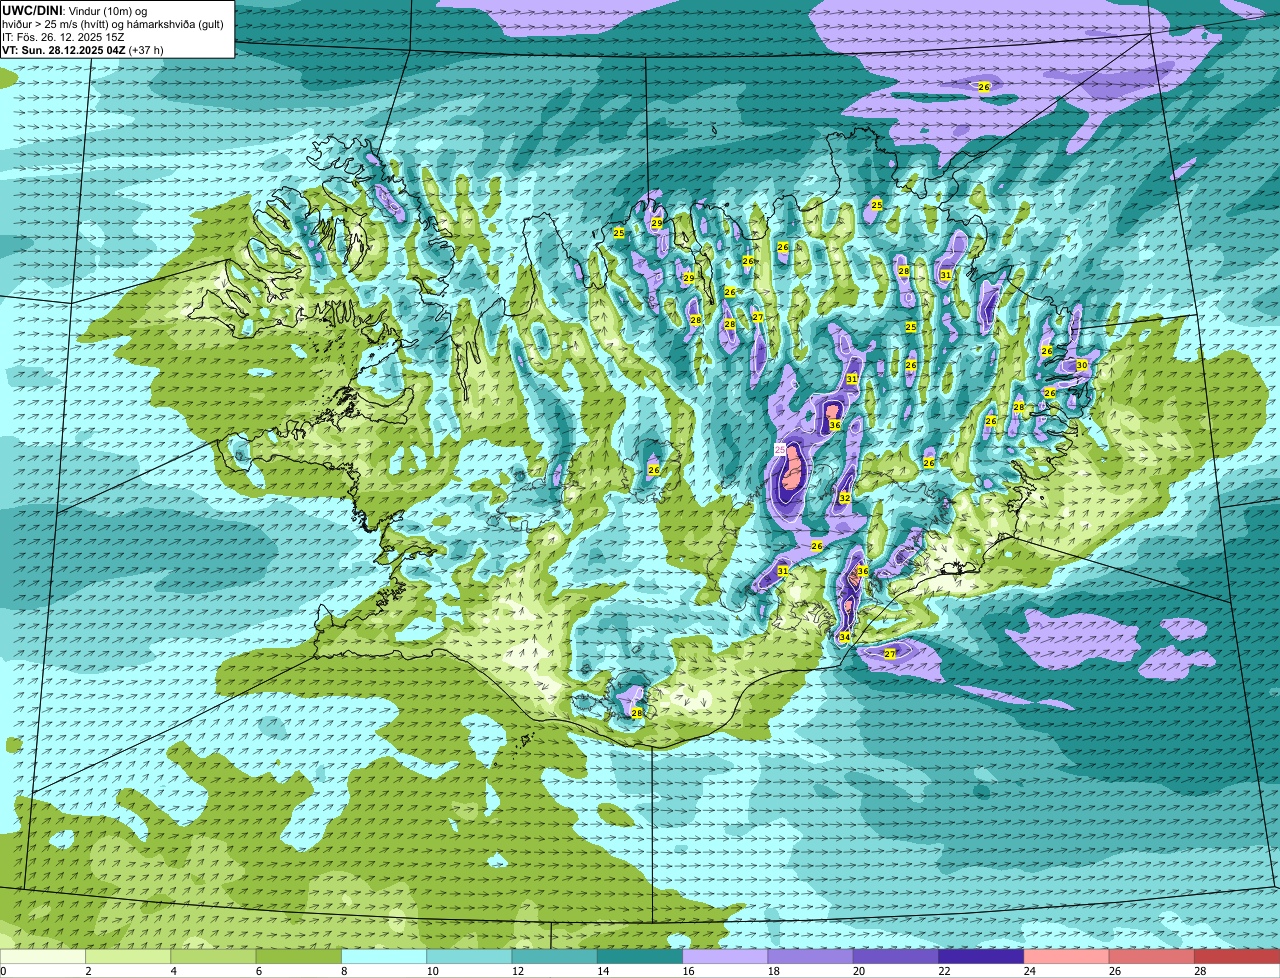This screenshot has height=978, width=1280.
Task: Select the red legend band above 28
Action: tap(1237, 956)
